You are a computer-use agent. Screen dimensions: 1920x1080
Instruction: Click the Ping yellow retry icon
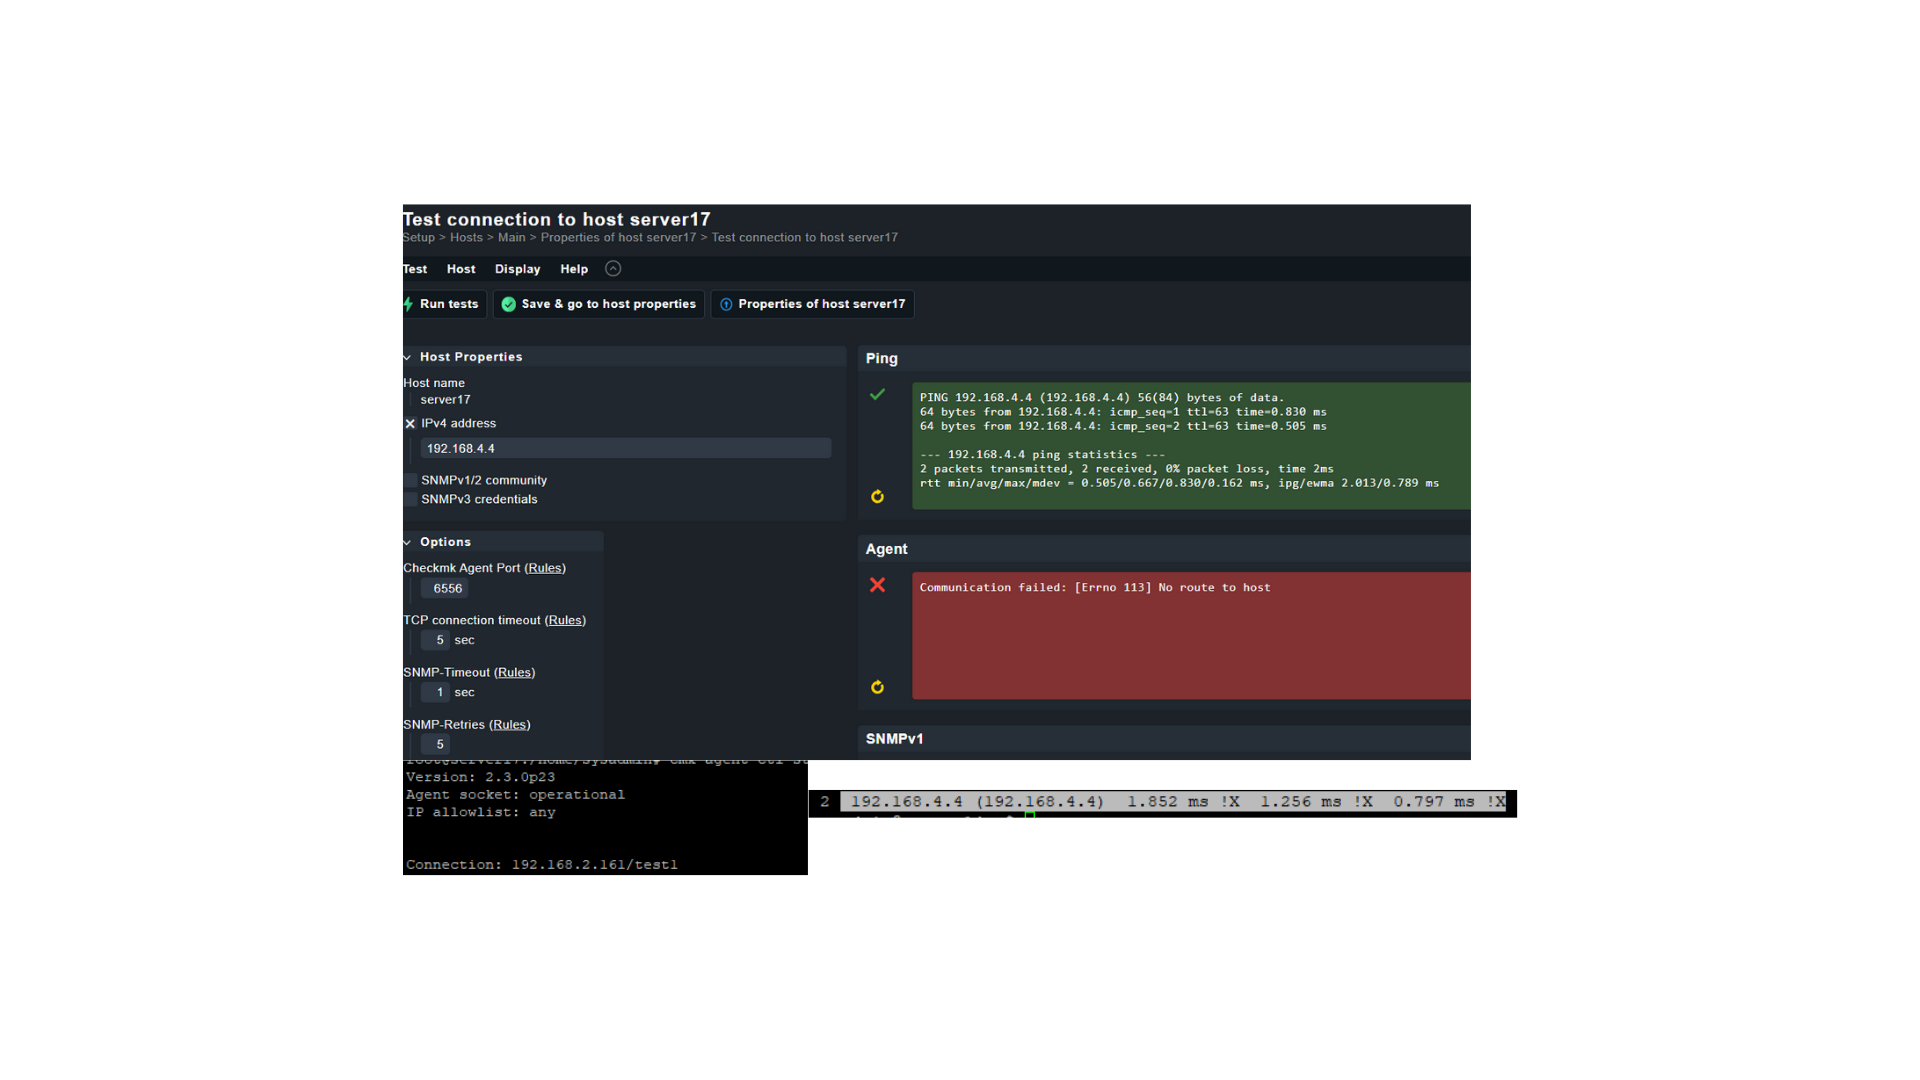point(877,497)
